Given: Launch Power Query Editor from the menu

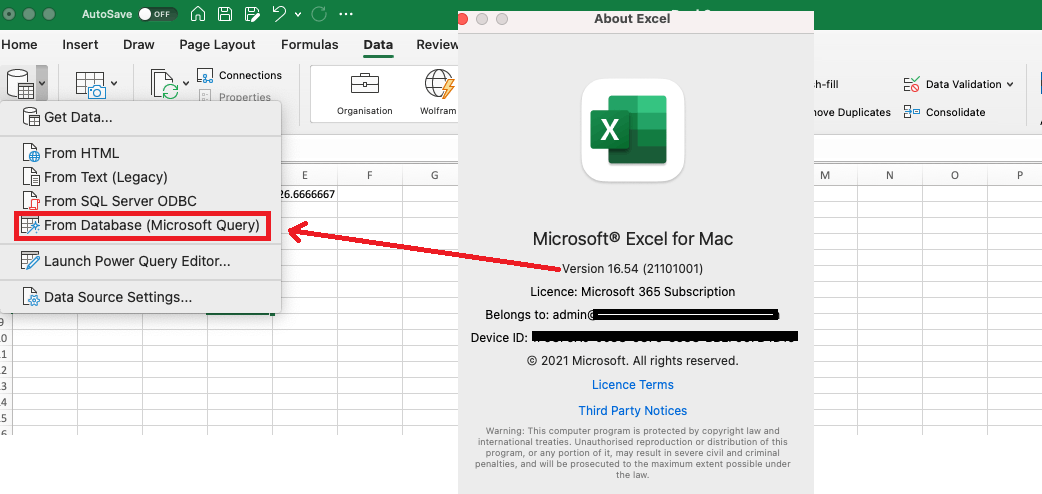Looking at the screenshot, I should 140,261.
